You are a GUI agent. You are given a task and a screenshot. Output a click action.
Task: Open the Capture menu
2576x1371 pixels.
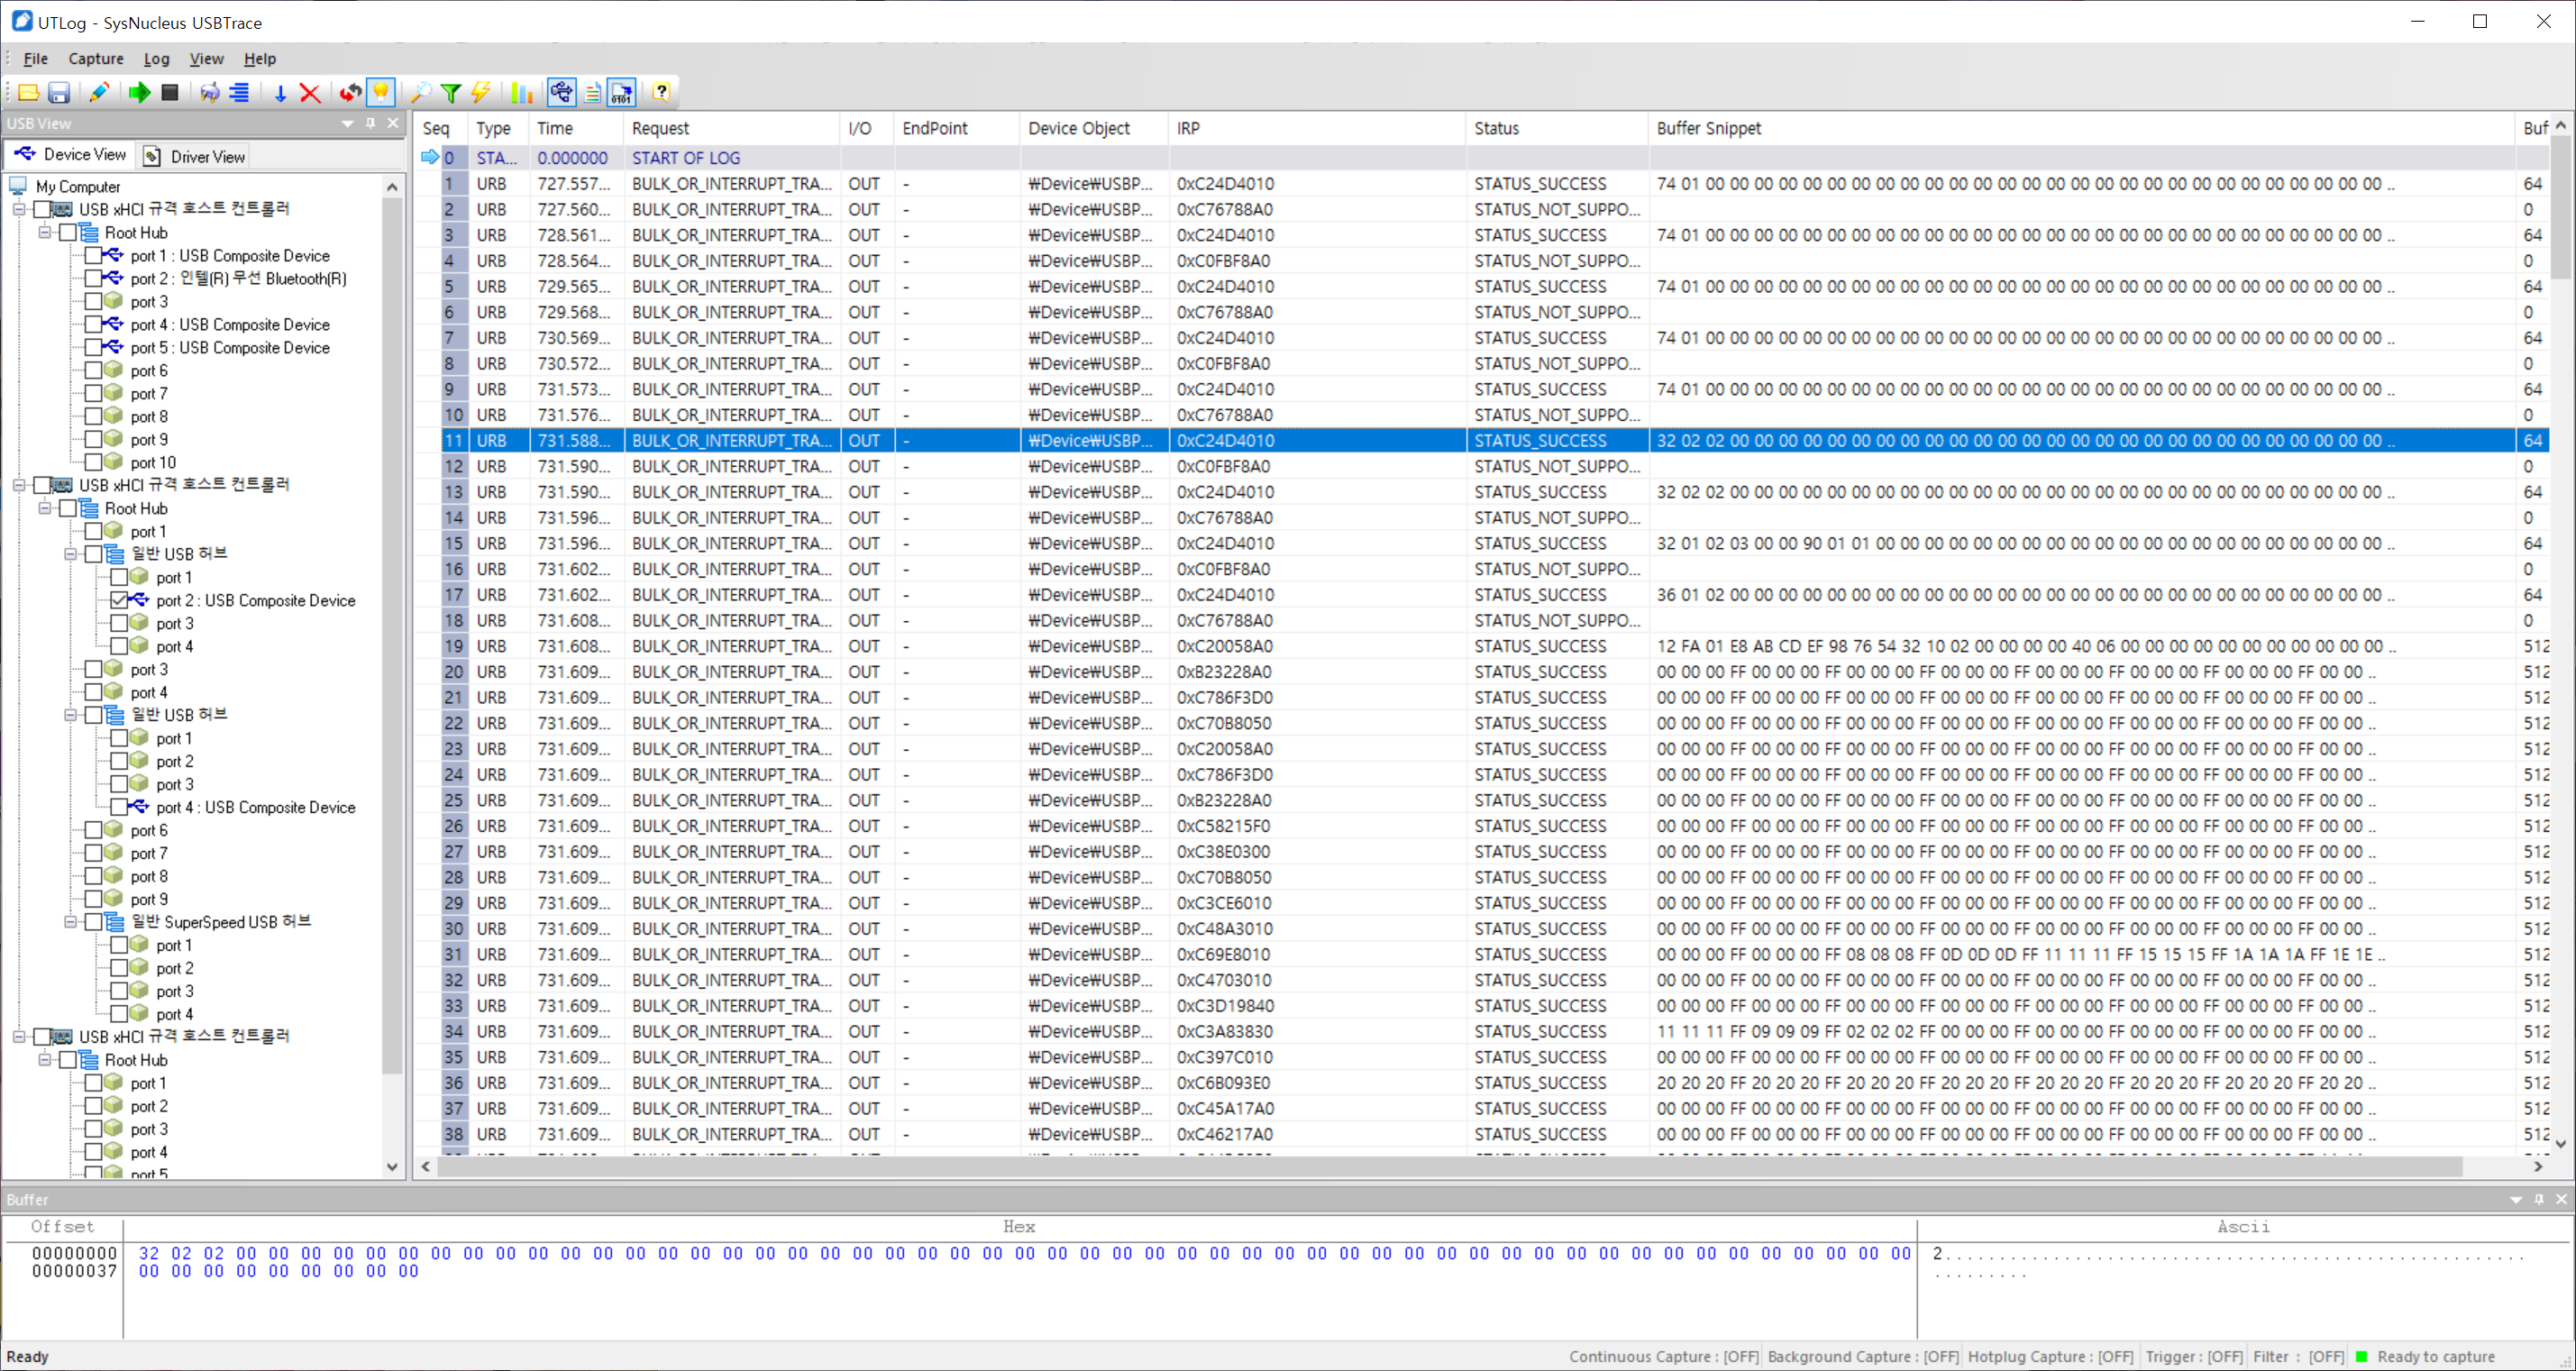[x=95, y=59]
